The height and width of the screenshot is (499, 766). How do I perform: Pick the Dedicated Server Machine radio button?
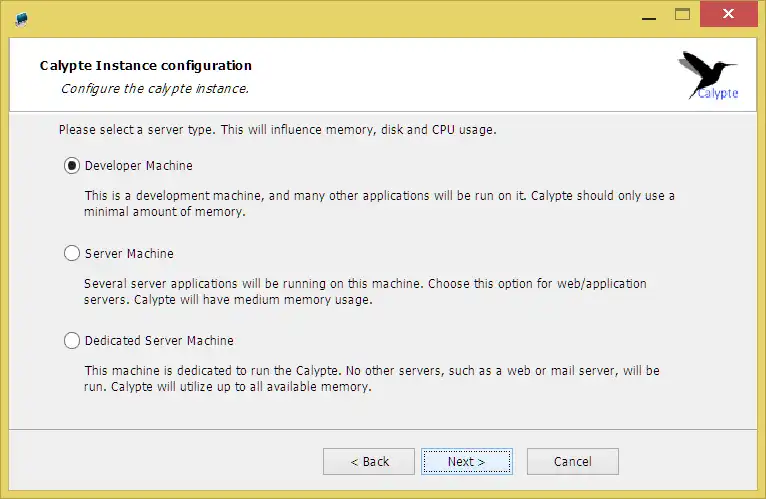coord(72,341)
